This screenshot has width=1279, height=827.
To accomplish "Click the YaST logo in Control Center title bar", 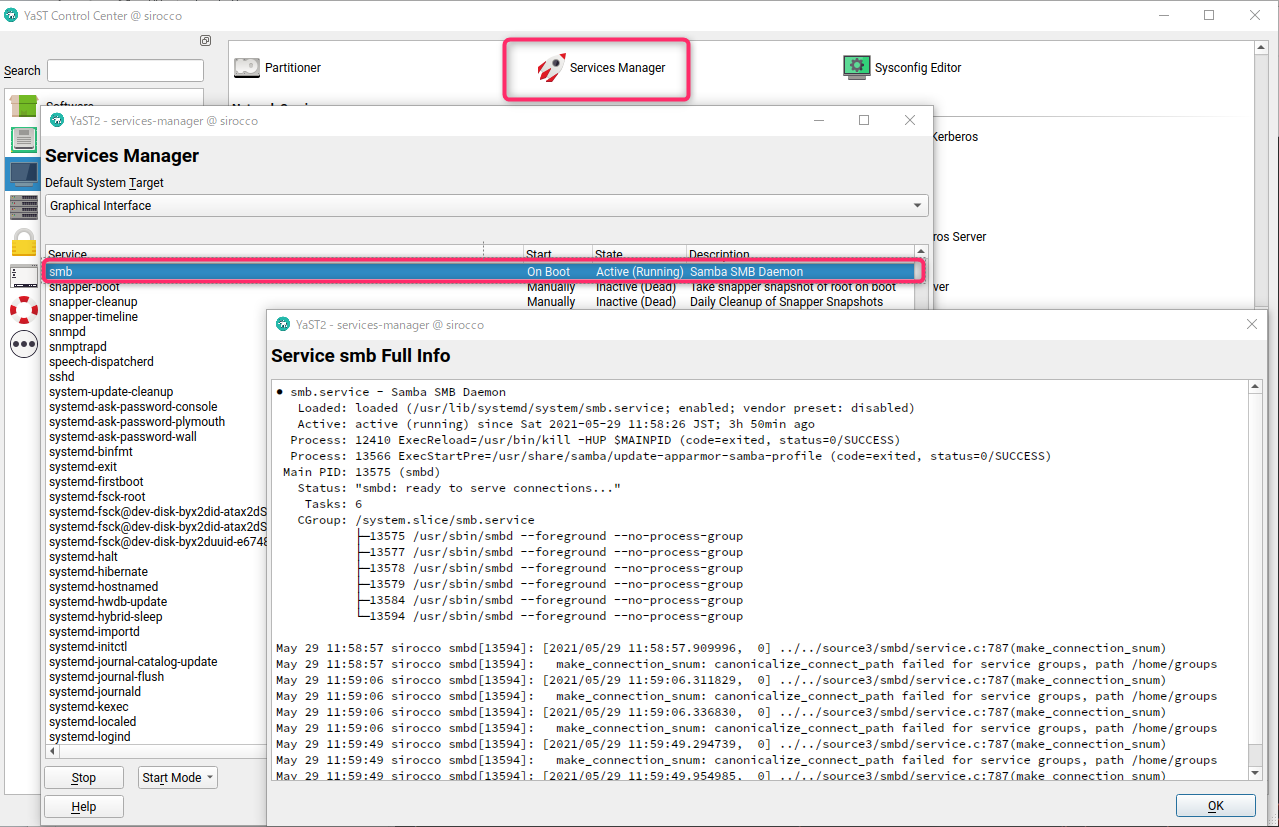I will tap(11, 16).
